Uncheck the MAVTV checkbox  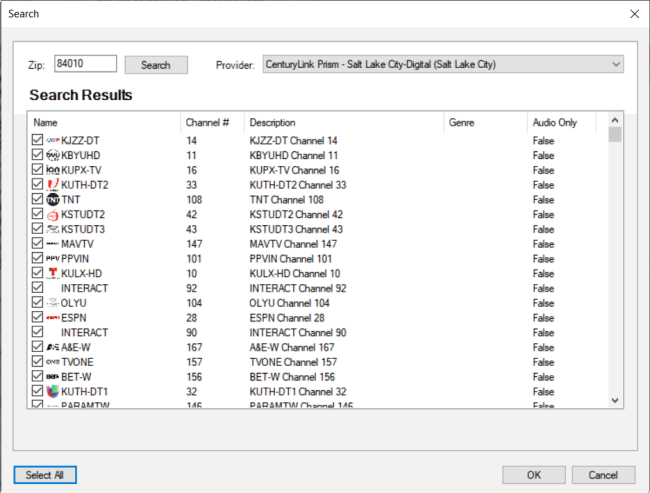pos(37,243)
